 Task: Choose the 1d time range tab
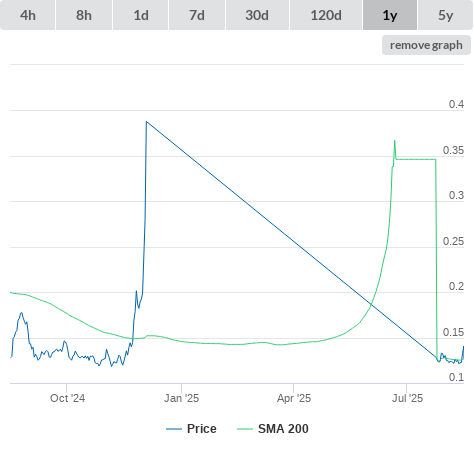click(141, 15)
